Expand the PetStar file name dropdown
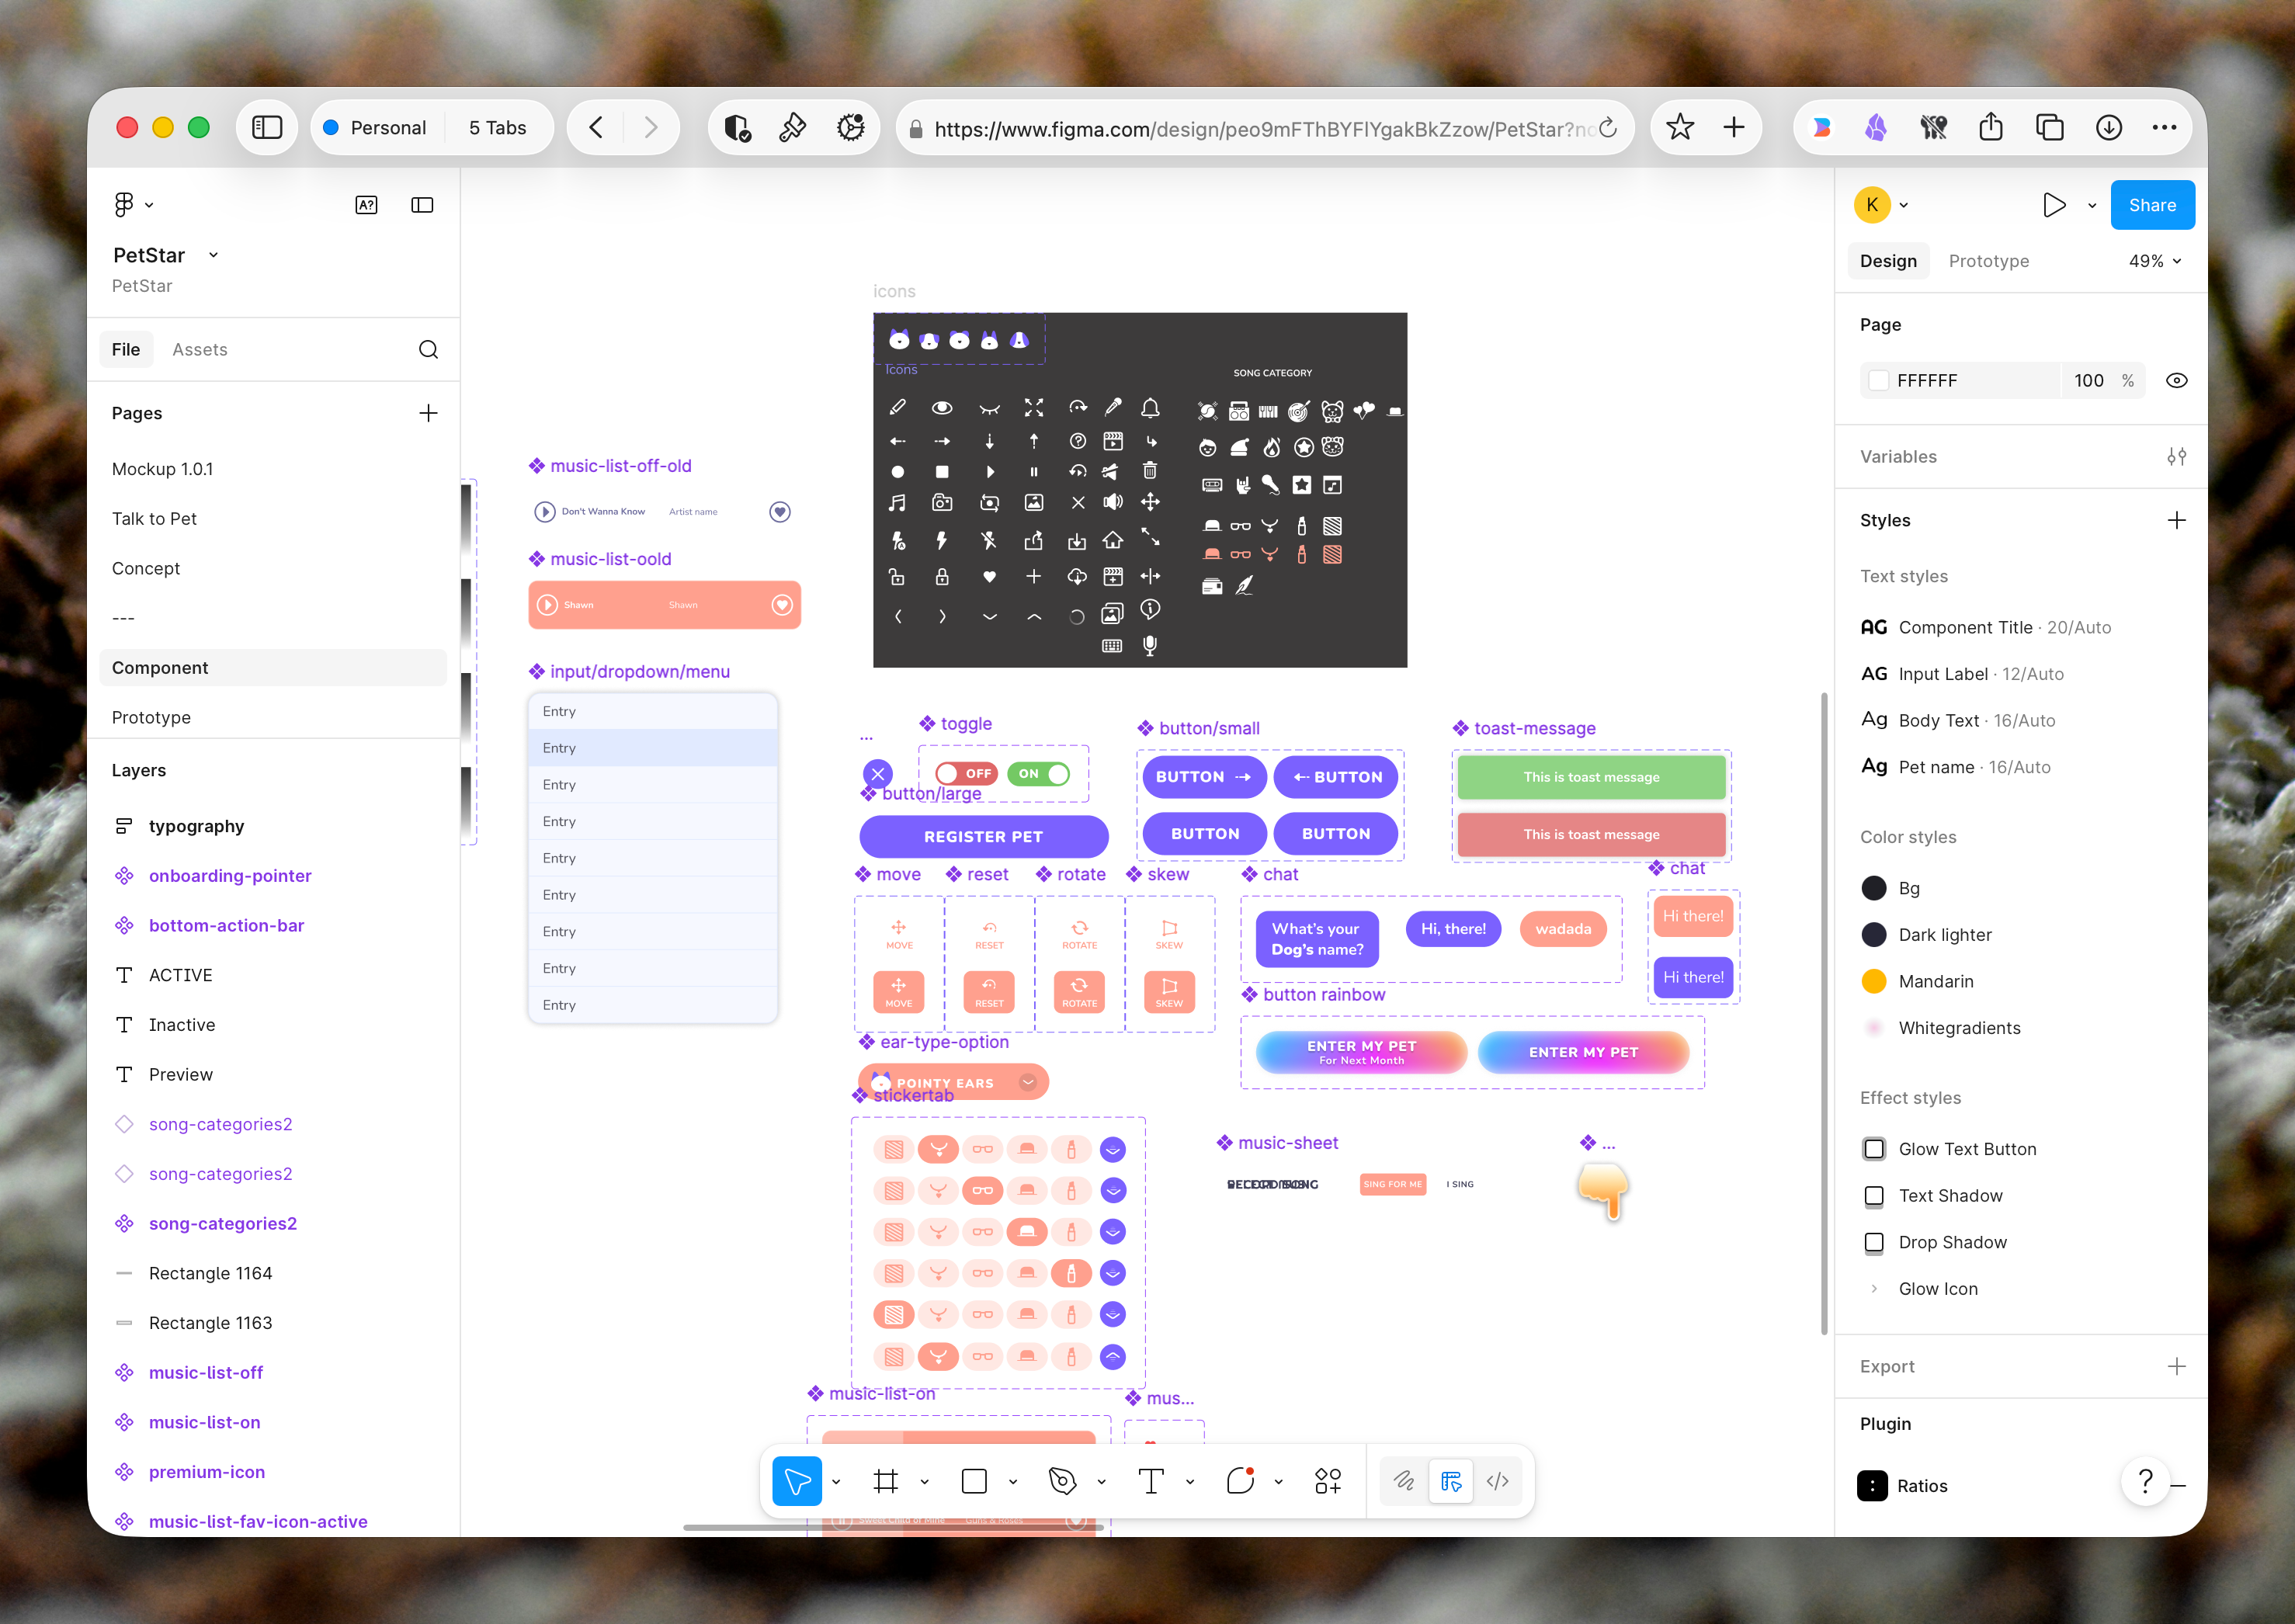The width and height of the screenshot is (2295, 1624). click(x=213, y=255)
